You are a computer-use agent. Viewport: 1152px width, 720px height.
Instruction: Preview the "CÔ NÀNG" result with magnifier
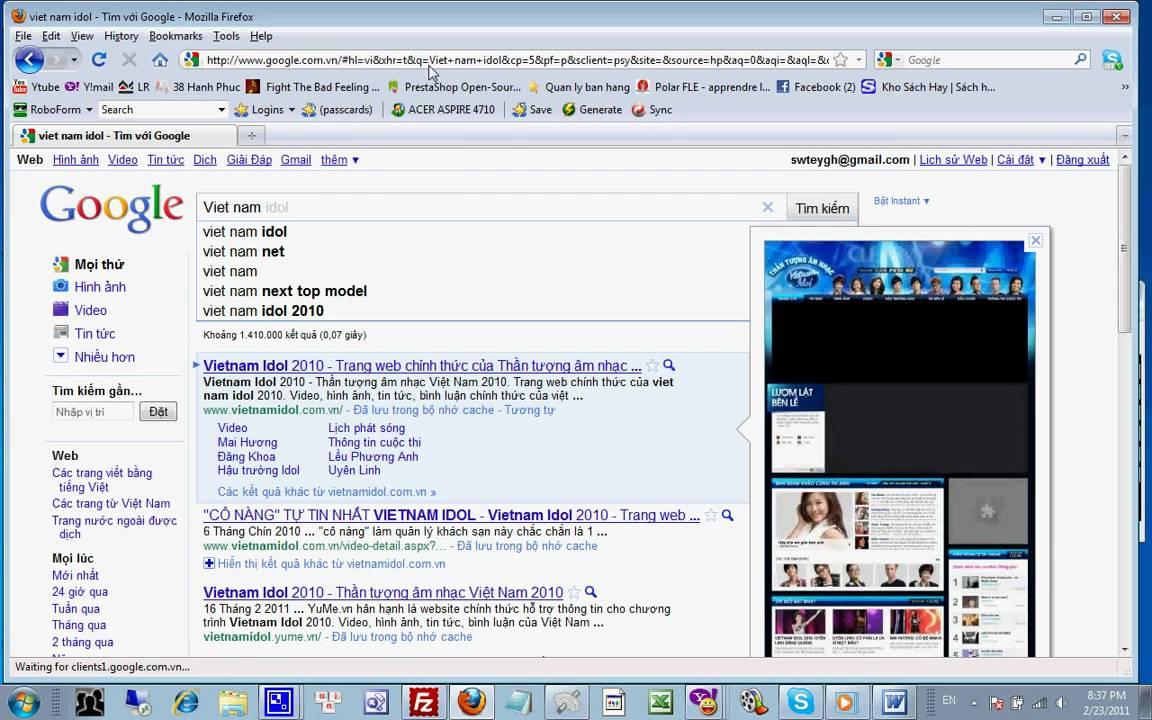tap(727, 515)
